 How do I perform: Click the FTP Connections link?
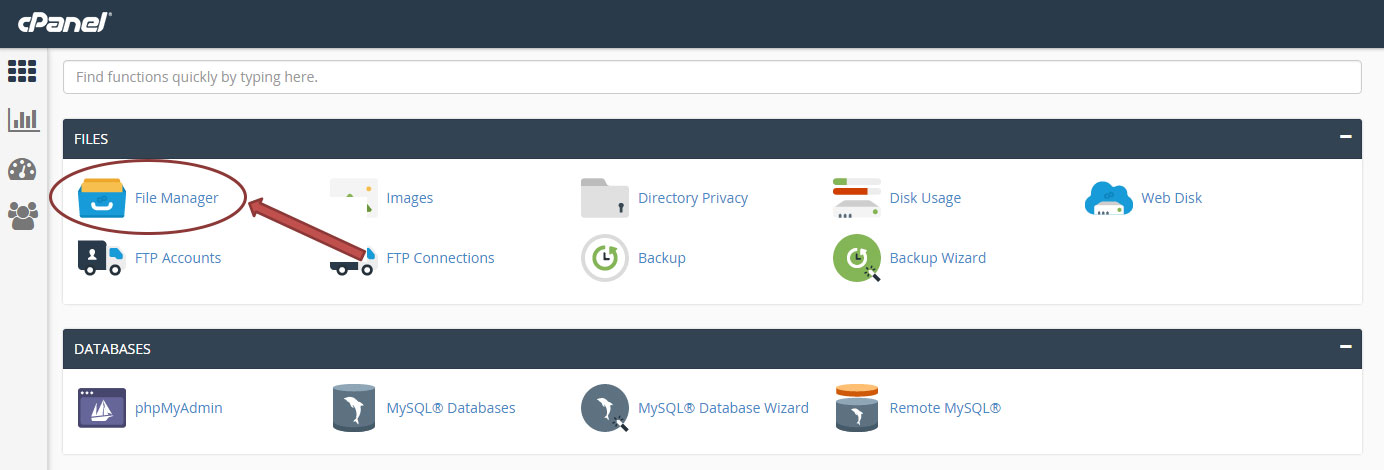point(440,258)
